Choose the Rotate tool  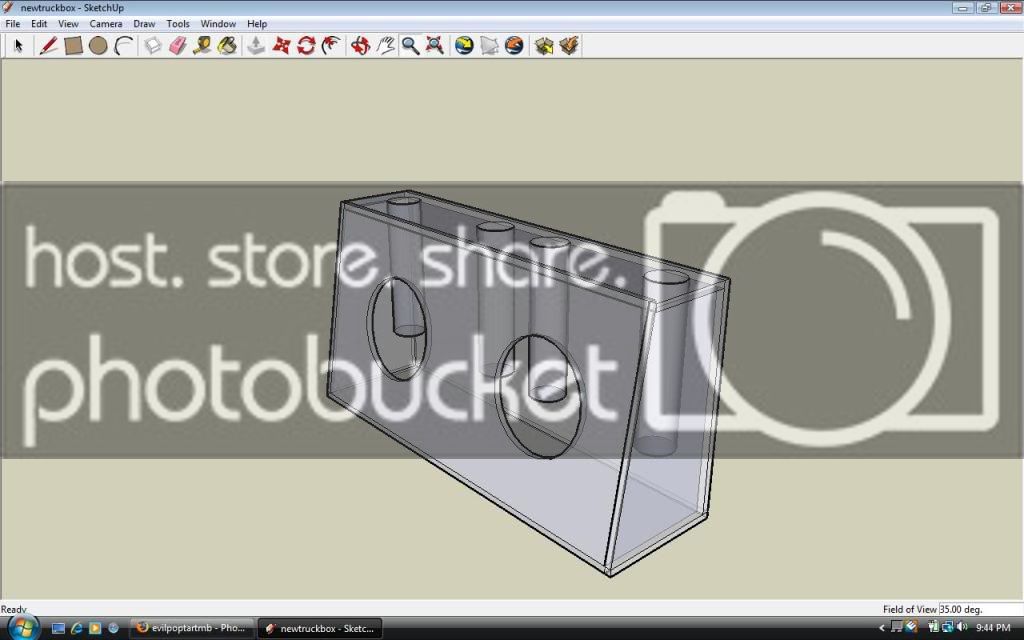tap(306, 46)
